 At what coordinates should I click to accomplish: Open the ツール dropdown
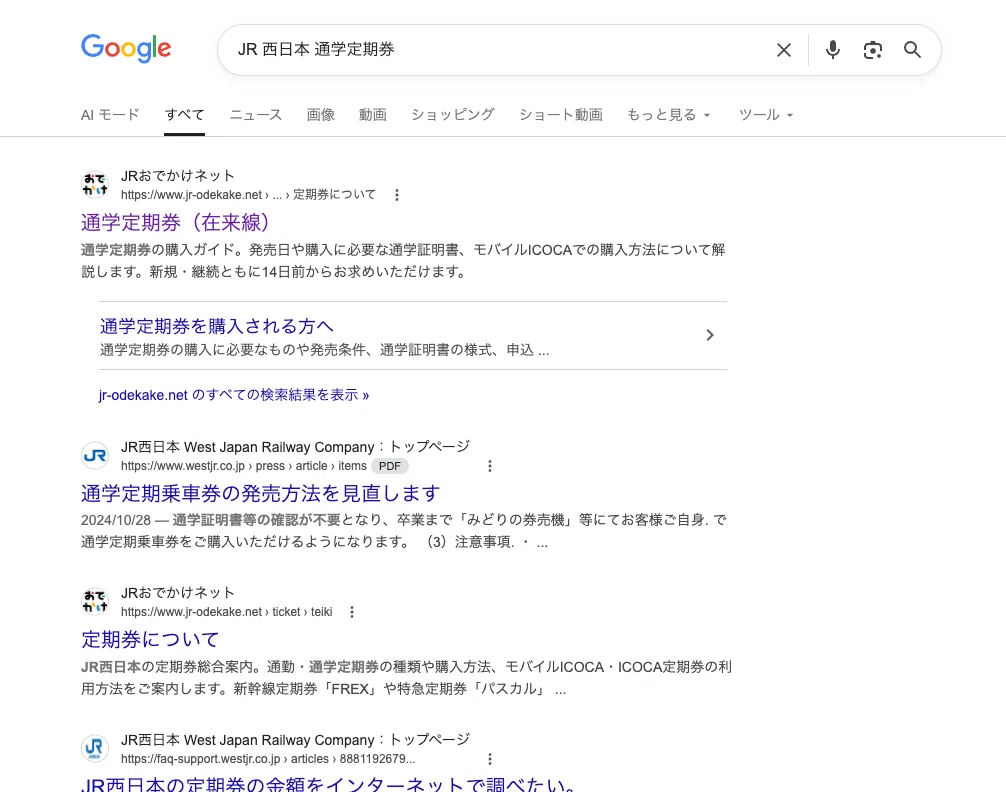tap(766, 115)
